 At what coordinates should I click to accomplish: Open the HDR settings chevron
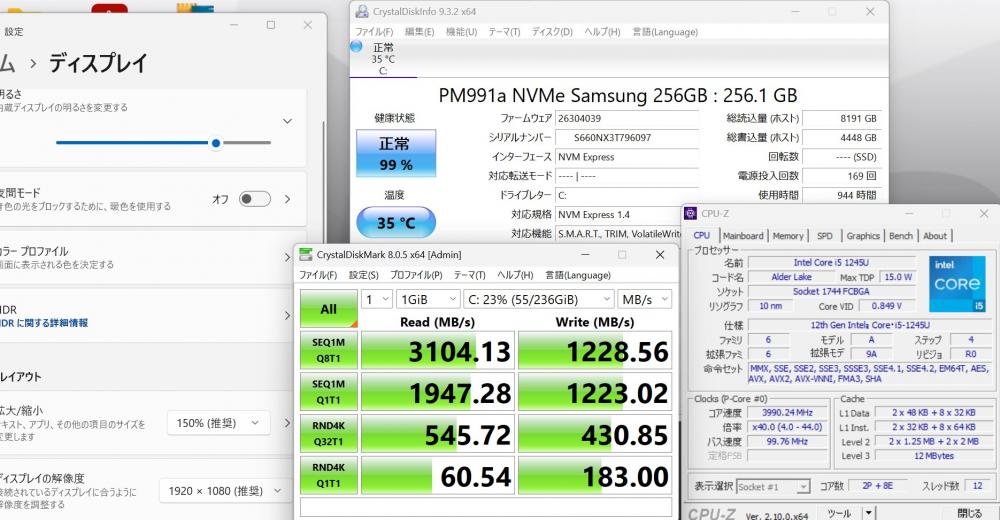point(288,315)
